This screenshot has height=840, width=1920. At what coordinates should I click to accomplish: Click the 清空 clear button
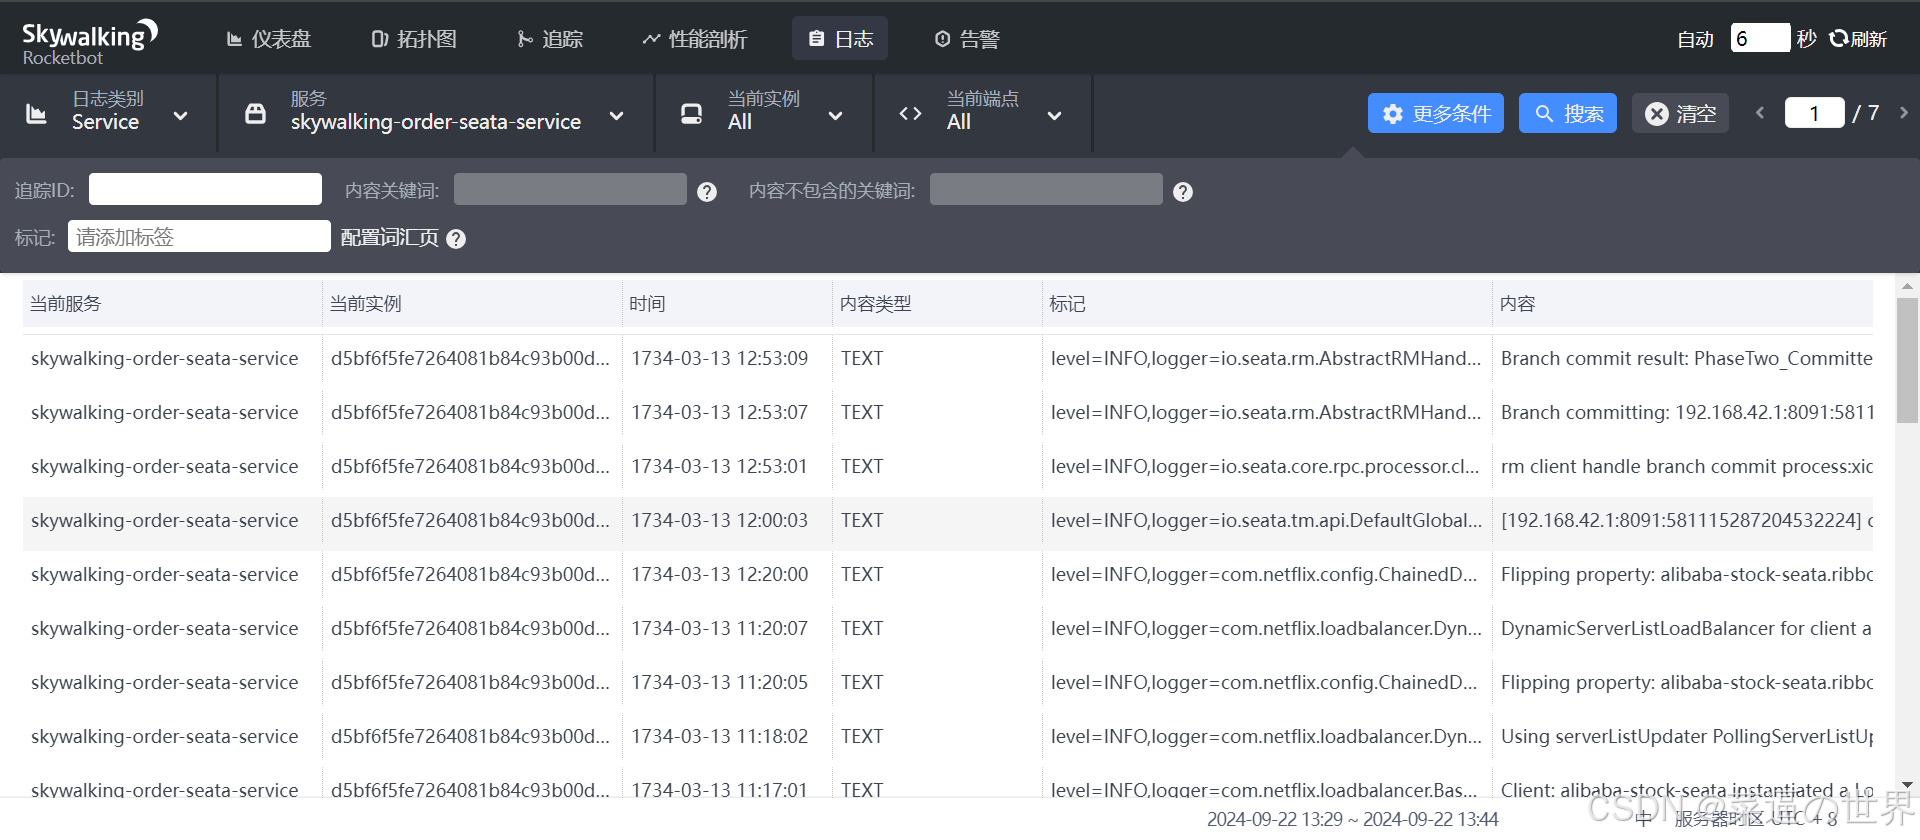pos(1680,113)
